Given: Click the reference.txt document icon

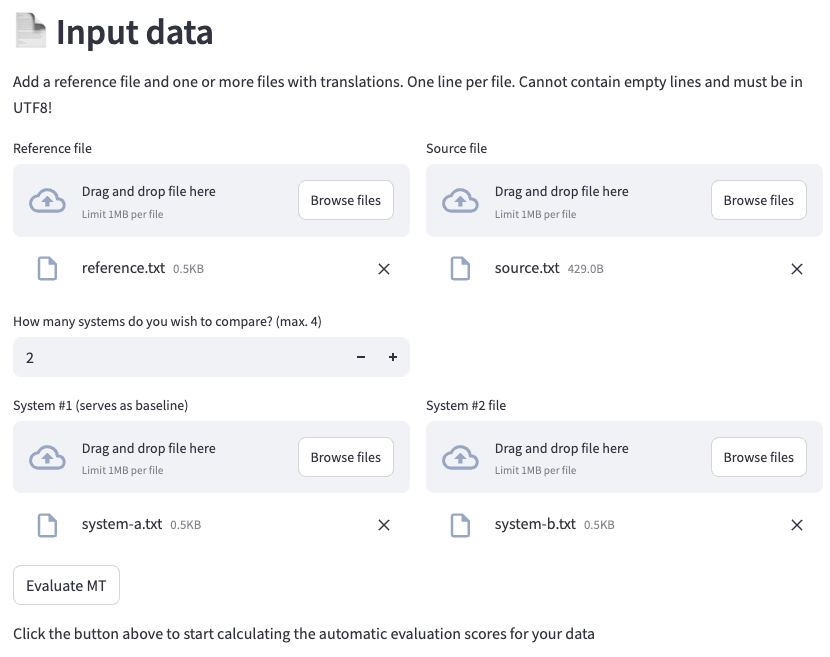Looking at the screenshot, I should pos(47,268).
